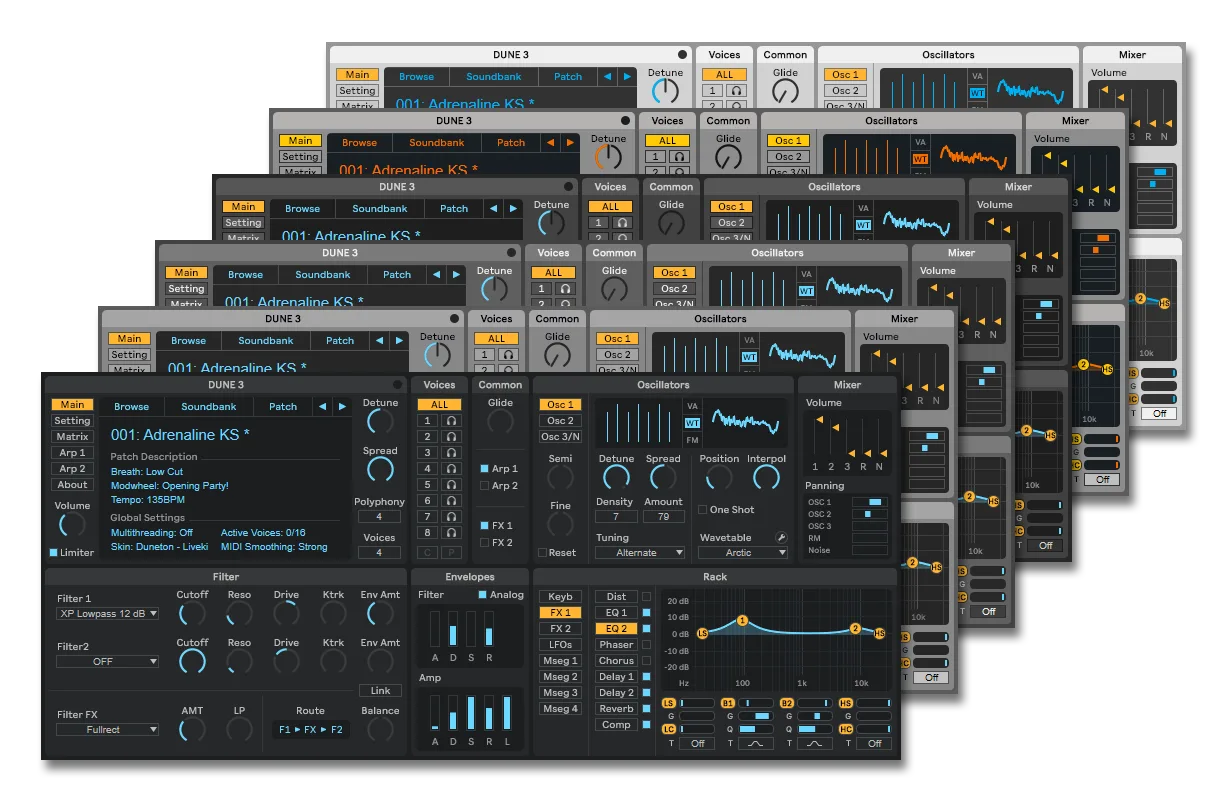Toggle the B2 band badge below EQ graph

coord(787,704)
